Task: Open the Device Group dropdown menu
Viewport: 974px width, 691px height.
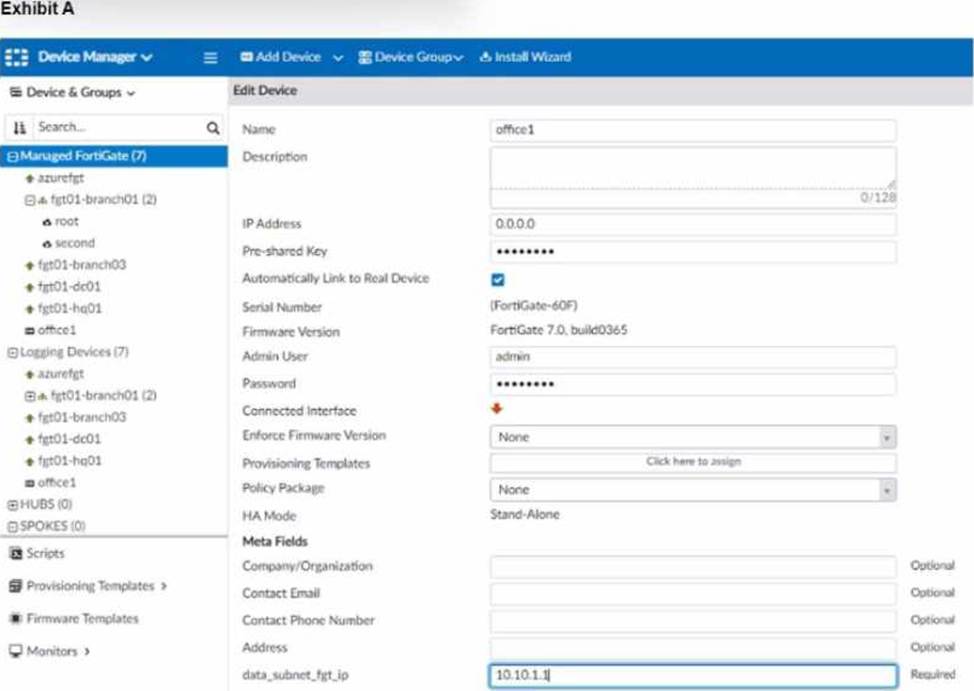Action: pos(410,57)
